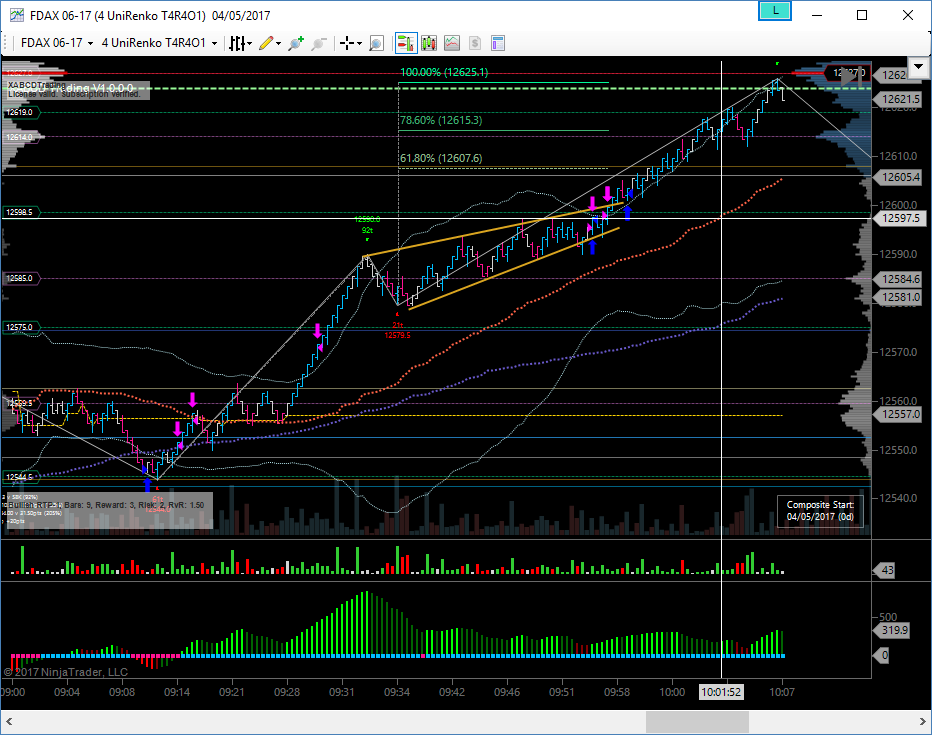Select the 78.60% (12615.3) Fibonacci label

440,120
